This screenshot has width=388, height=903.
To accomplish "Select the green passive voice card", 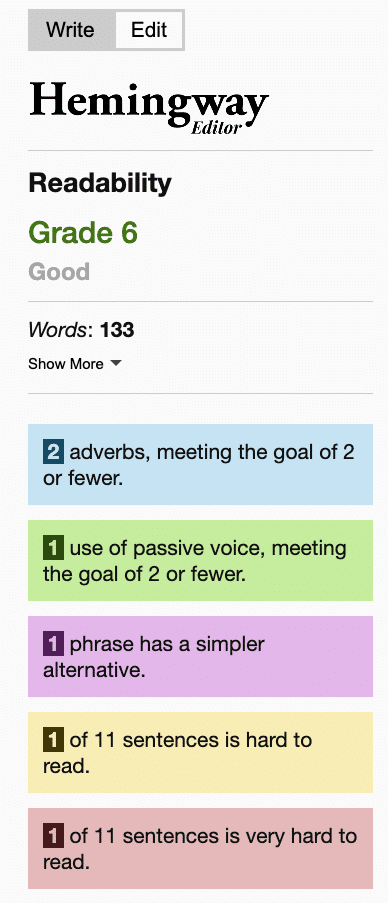I will pyautogui.click(x=200, y=560).
